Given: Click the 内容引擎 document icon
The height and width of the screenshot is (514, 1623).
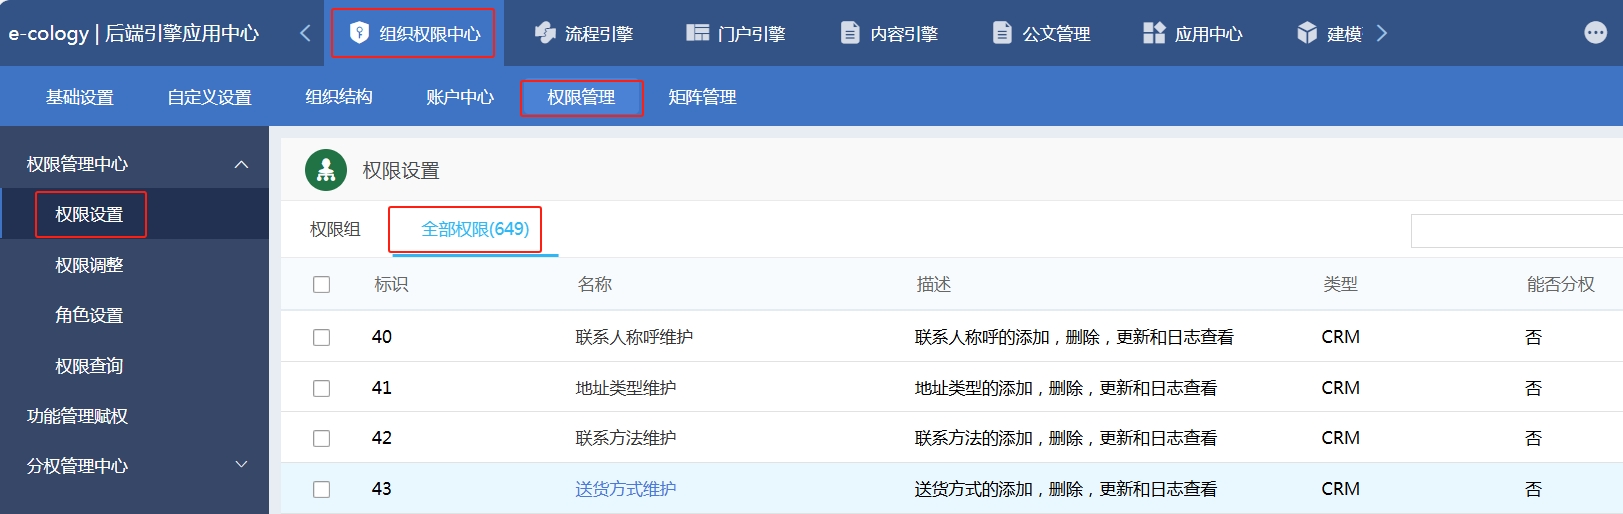Looking at the screenshot, I should coord(850,33).
